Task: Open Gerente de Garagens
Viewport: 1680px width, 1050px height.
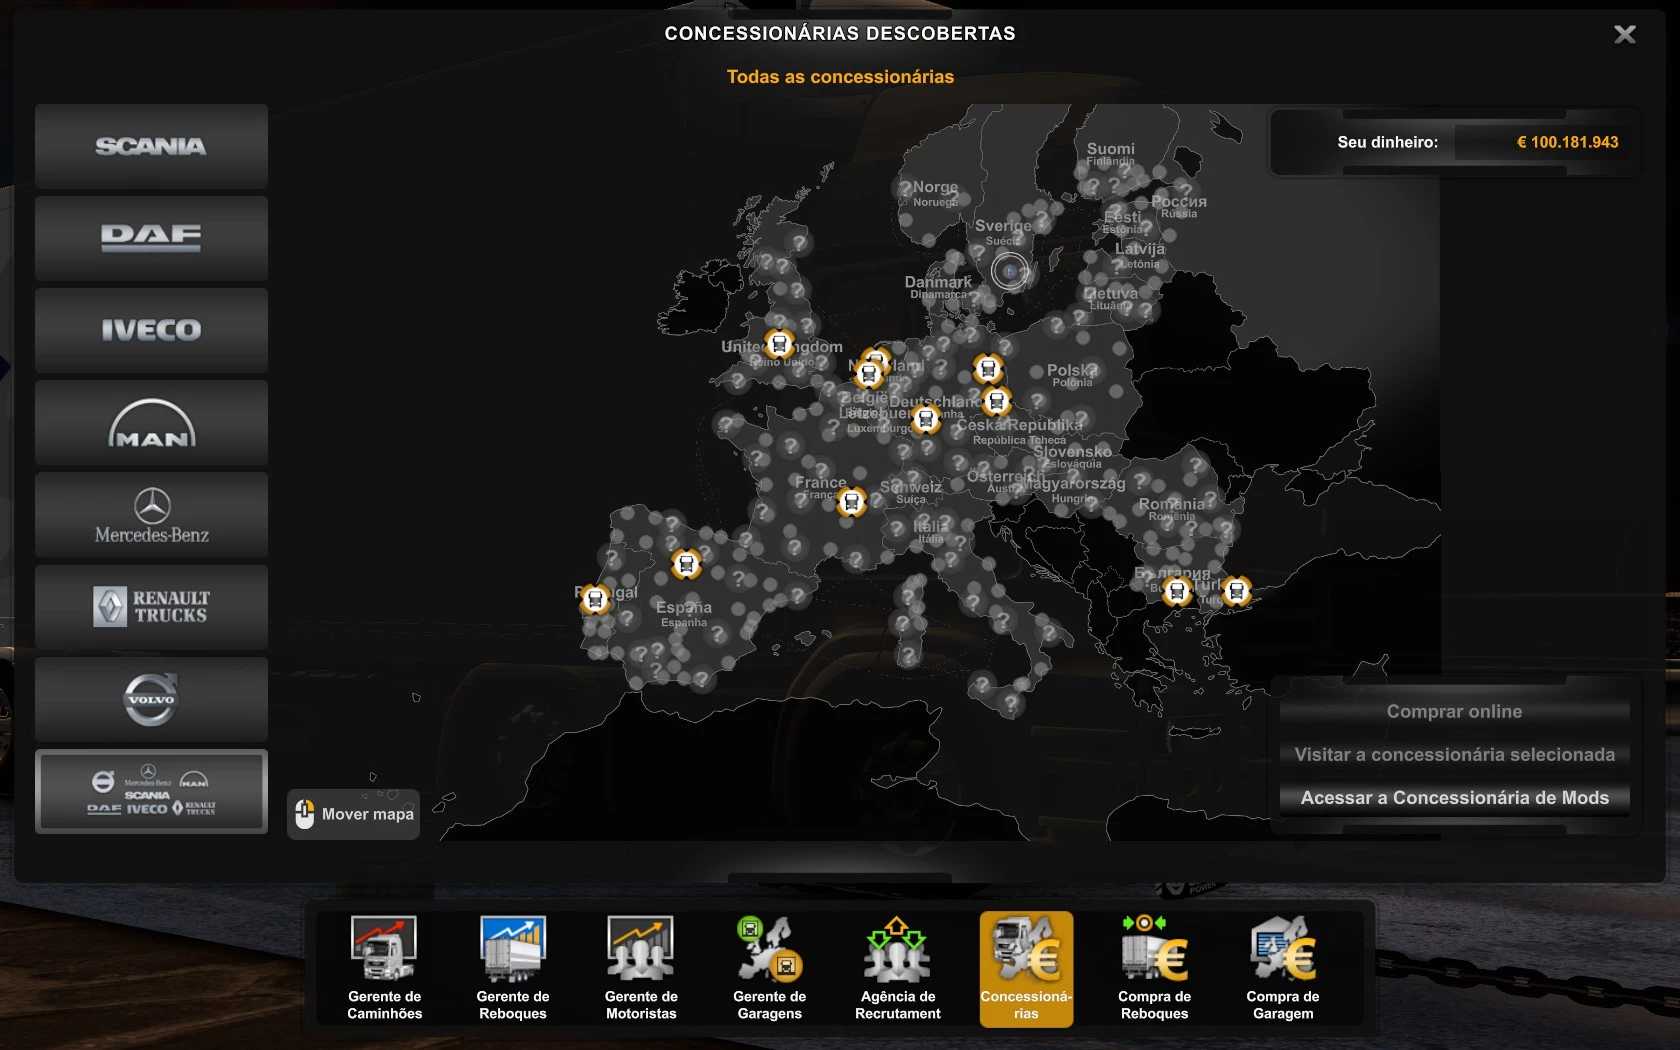Action: 769,968
